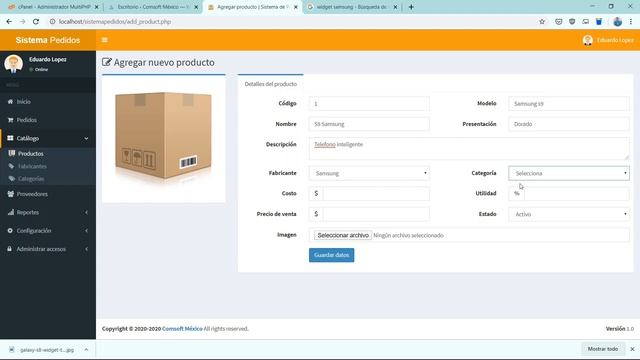Open downloaded galaxy-s8-widget jpg file

tap(47, 350)
